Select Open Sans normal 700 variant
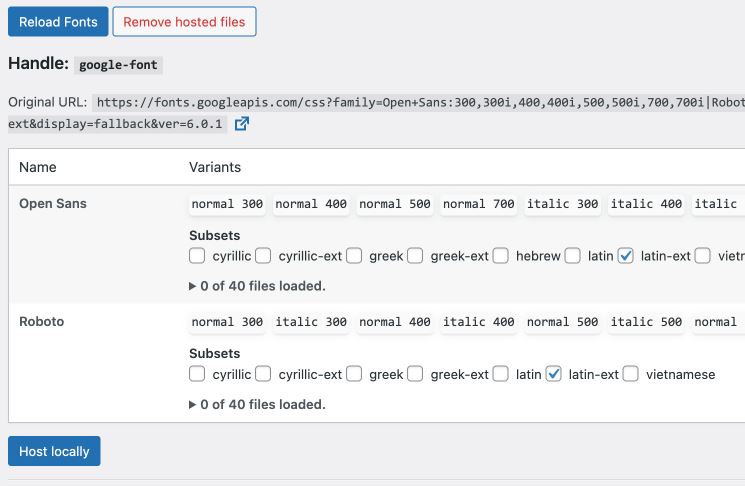The width and height of the screenshot is (745, 486). pos(478,204)
